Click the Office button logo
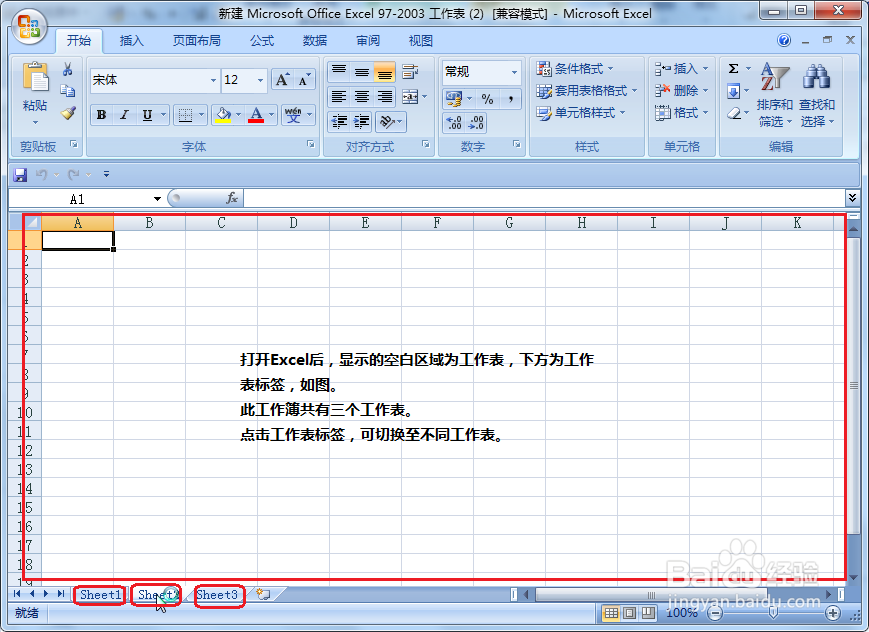 [x=29, y=27]
